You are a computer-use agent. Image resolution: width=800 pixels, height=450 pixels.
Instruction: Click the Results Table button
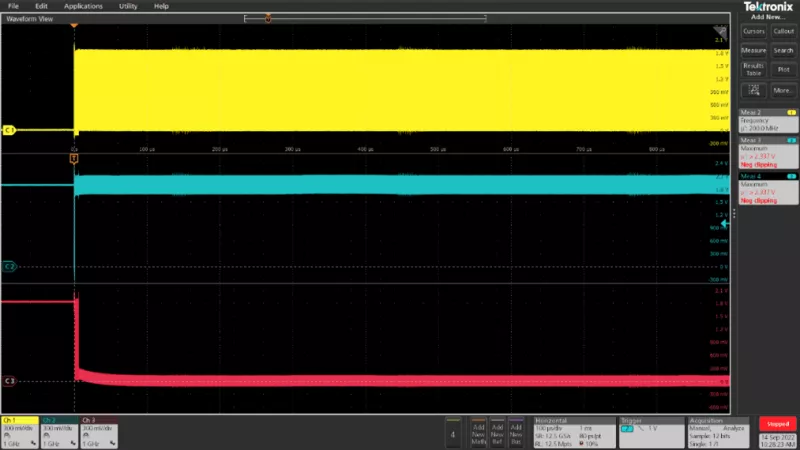click(x=753, y=69)
